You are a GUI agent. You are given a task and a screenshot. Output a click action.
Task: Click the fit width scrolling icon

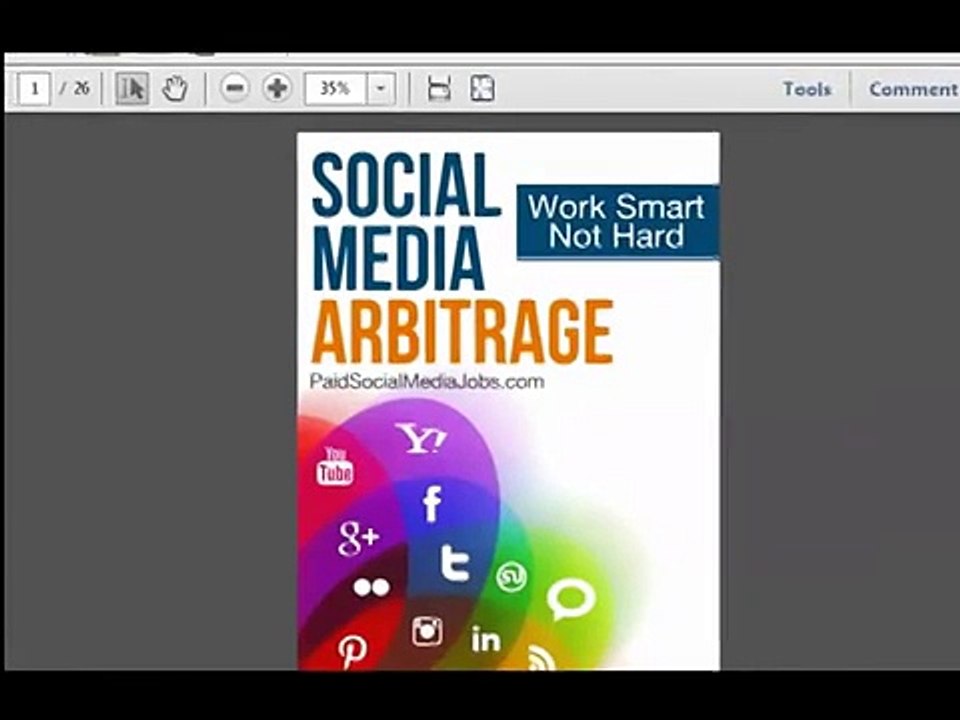coord(439,89)
